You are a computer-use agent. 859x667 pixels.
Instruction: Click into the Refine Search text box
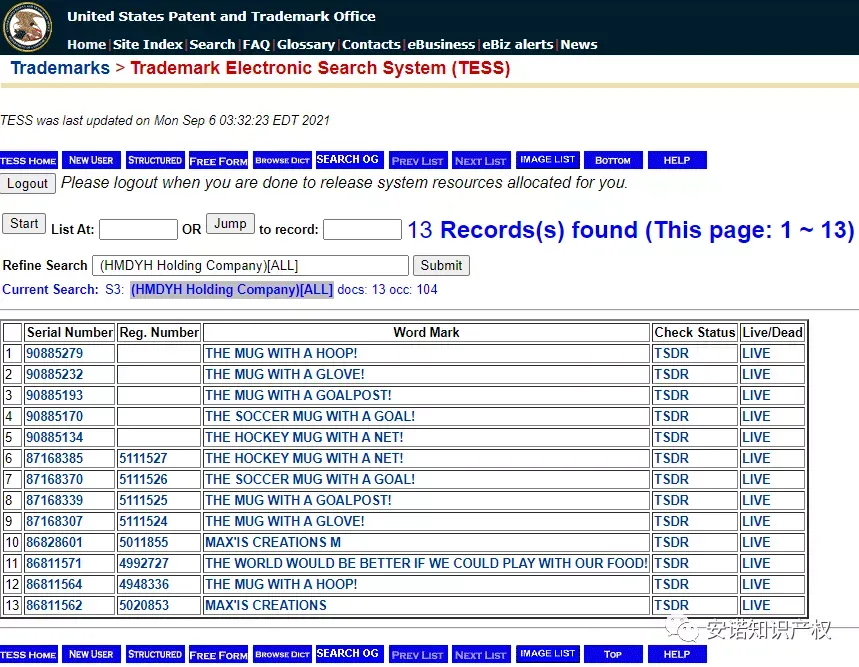(250, 266)
